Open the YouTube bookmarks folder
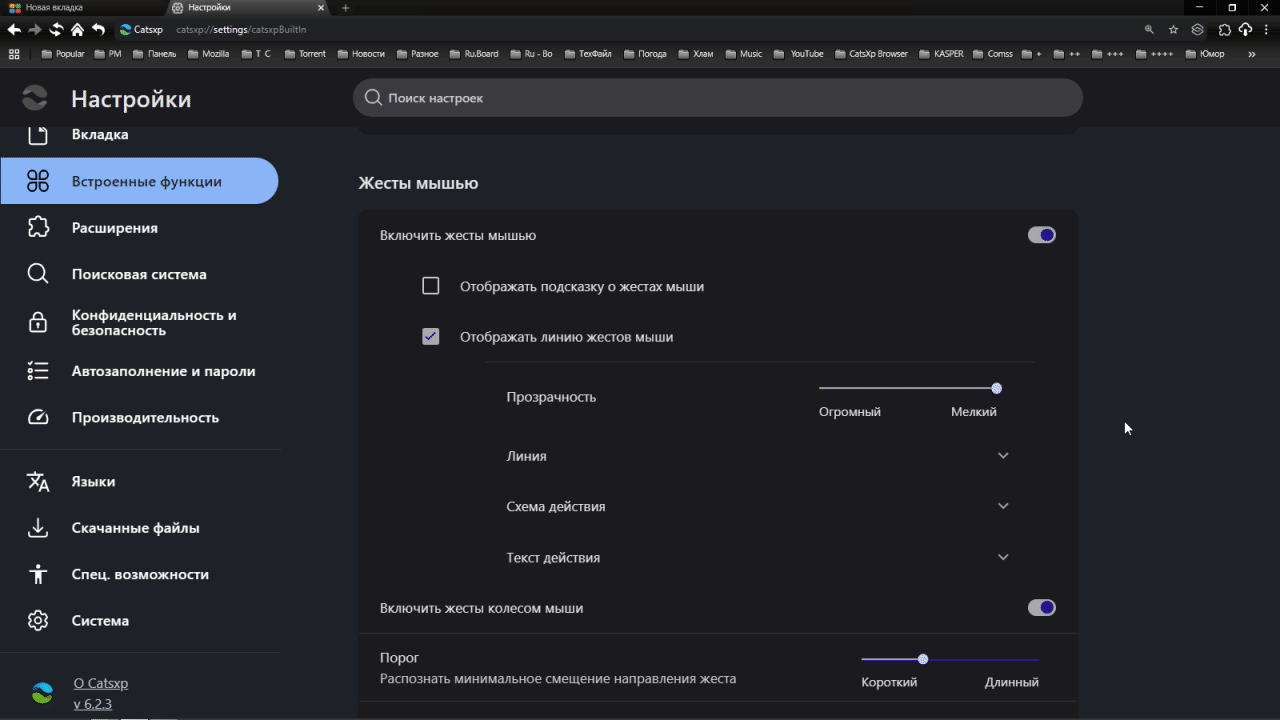This screenshot has width=1280, height=720. tap(799, 54)
